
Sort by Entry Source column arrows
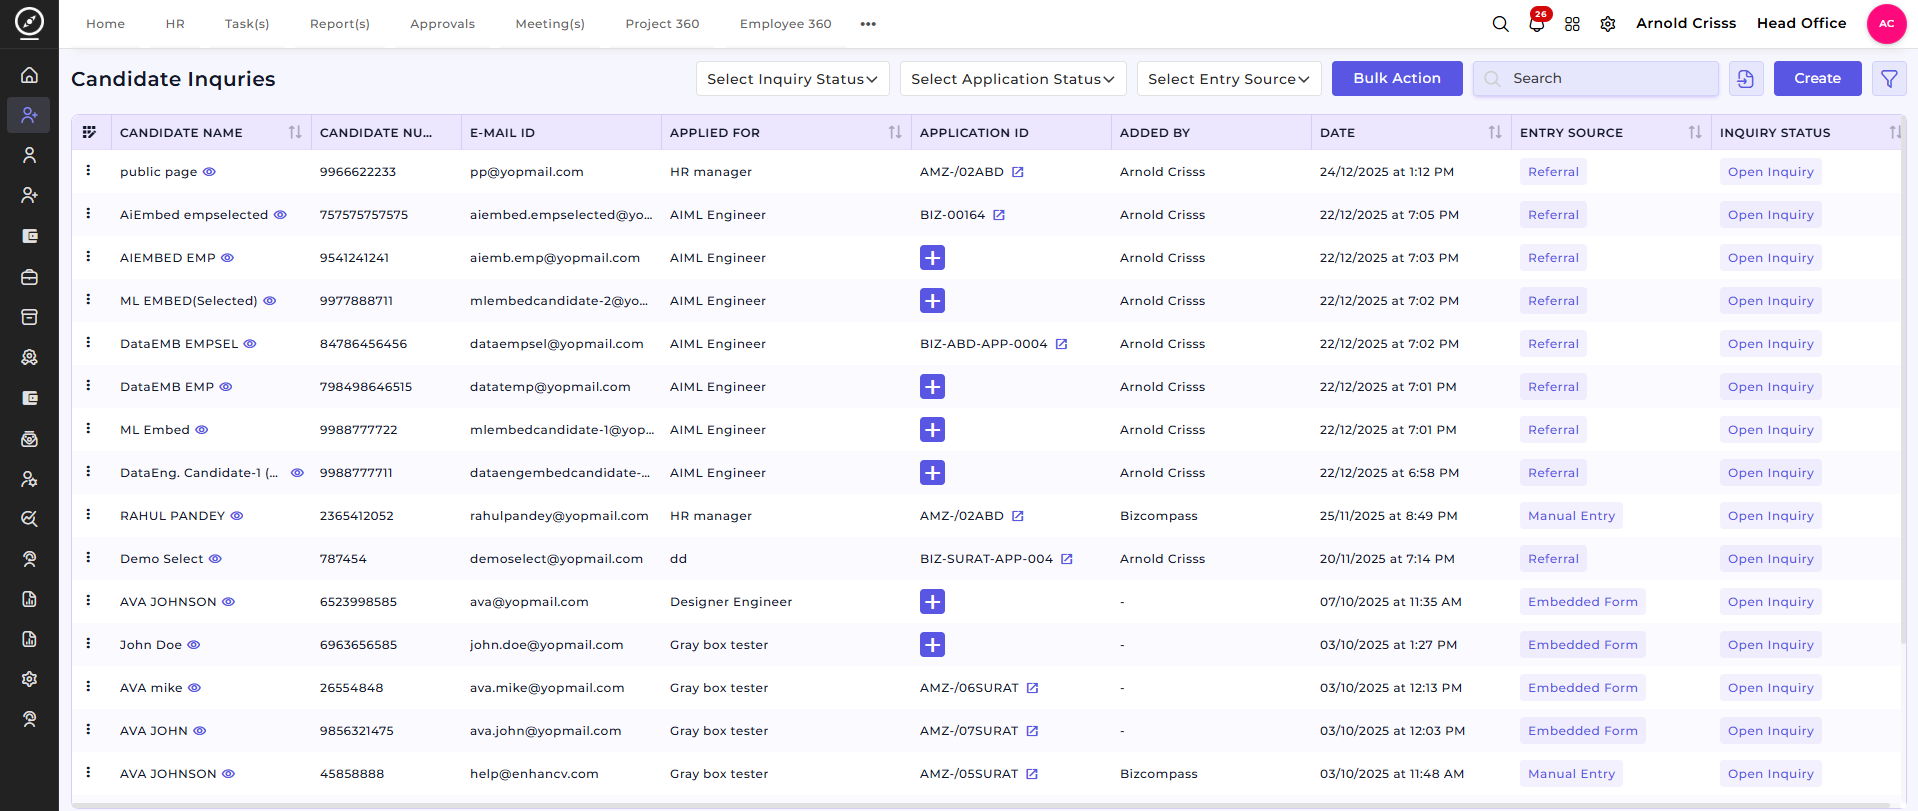point(1695,132)
